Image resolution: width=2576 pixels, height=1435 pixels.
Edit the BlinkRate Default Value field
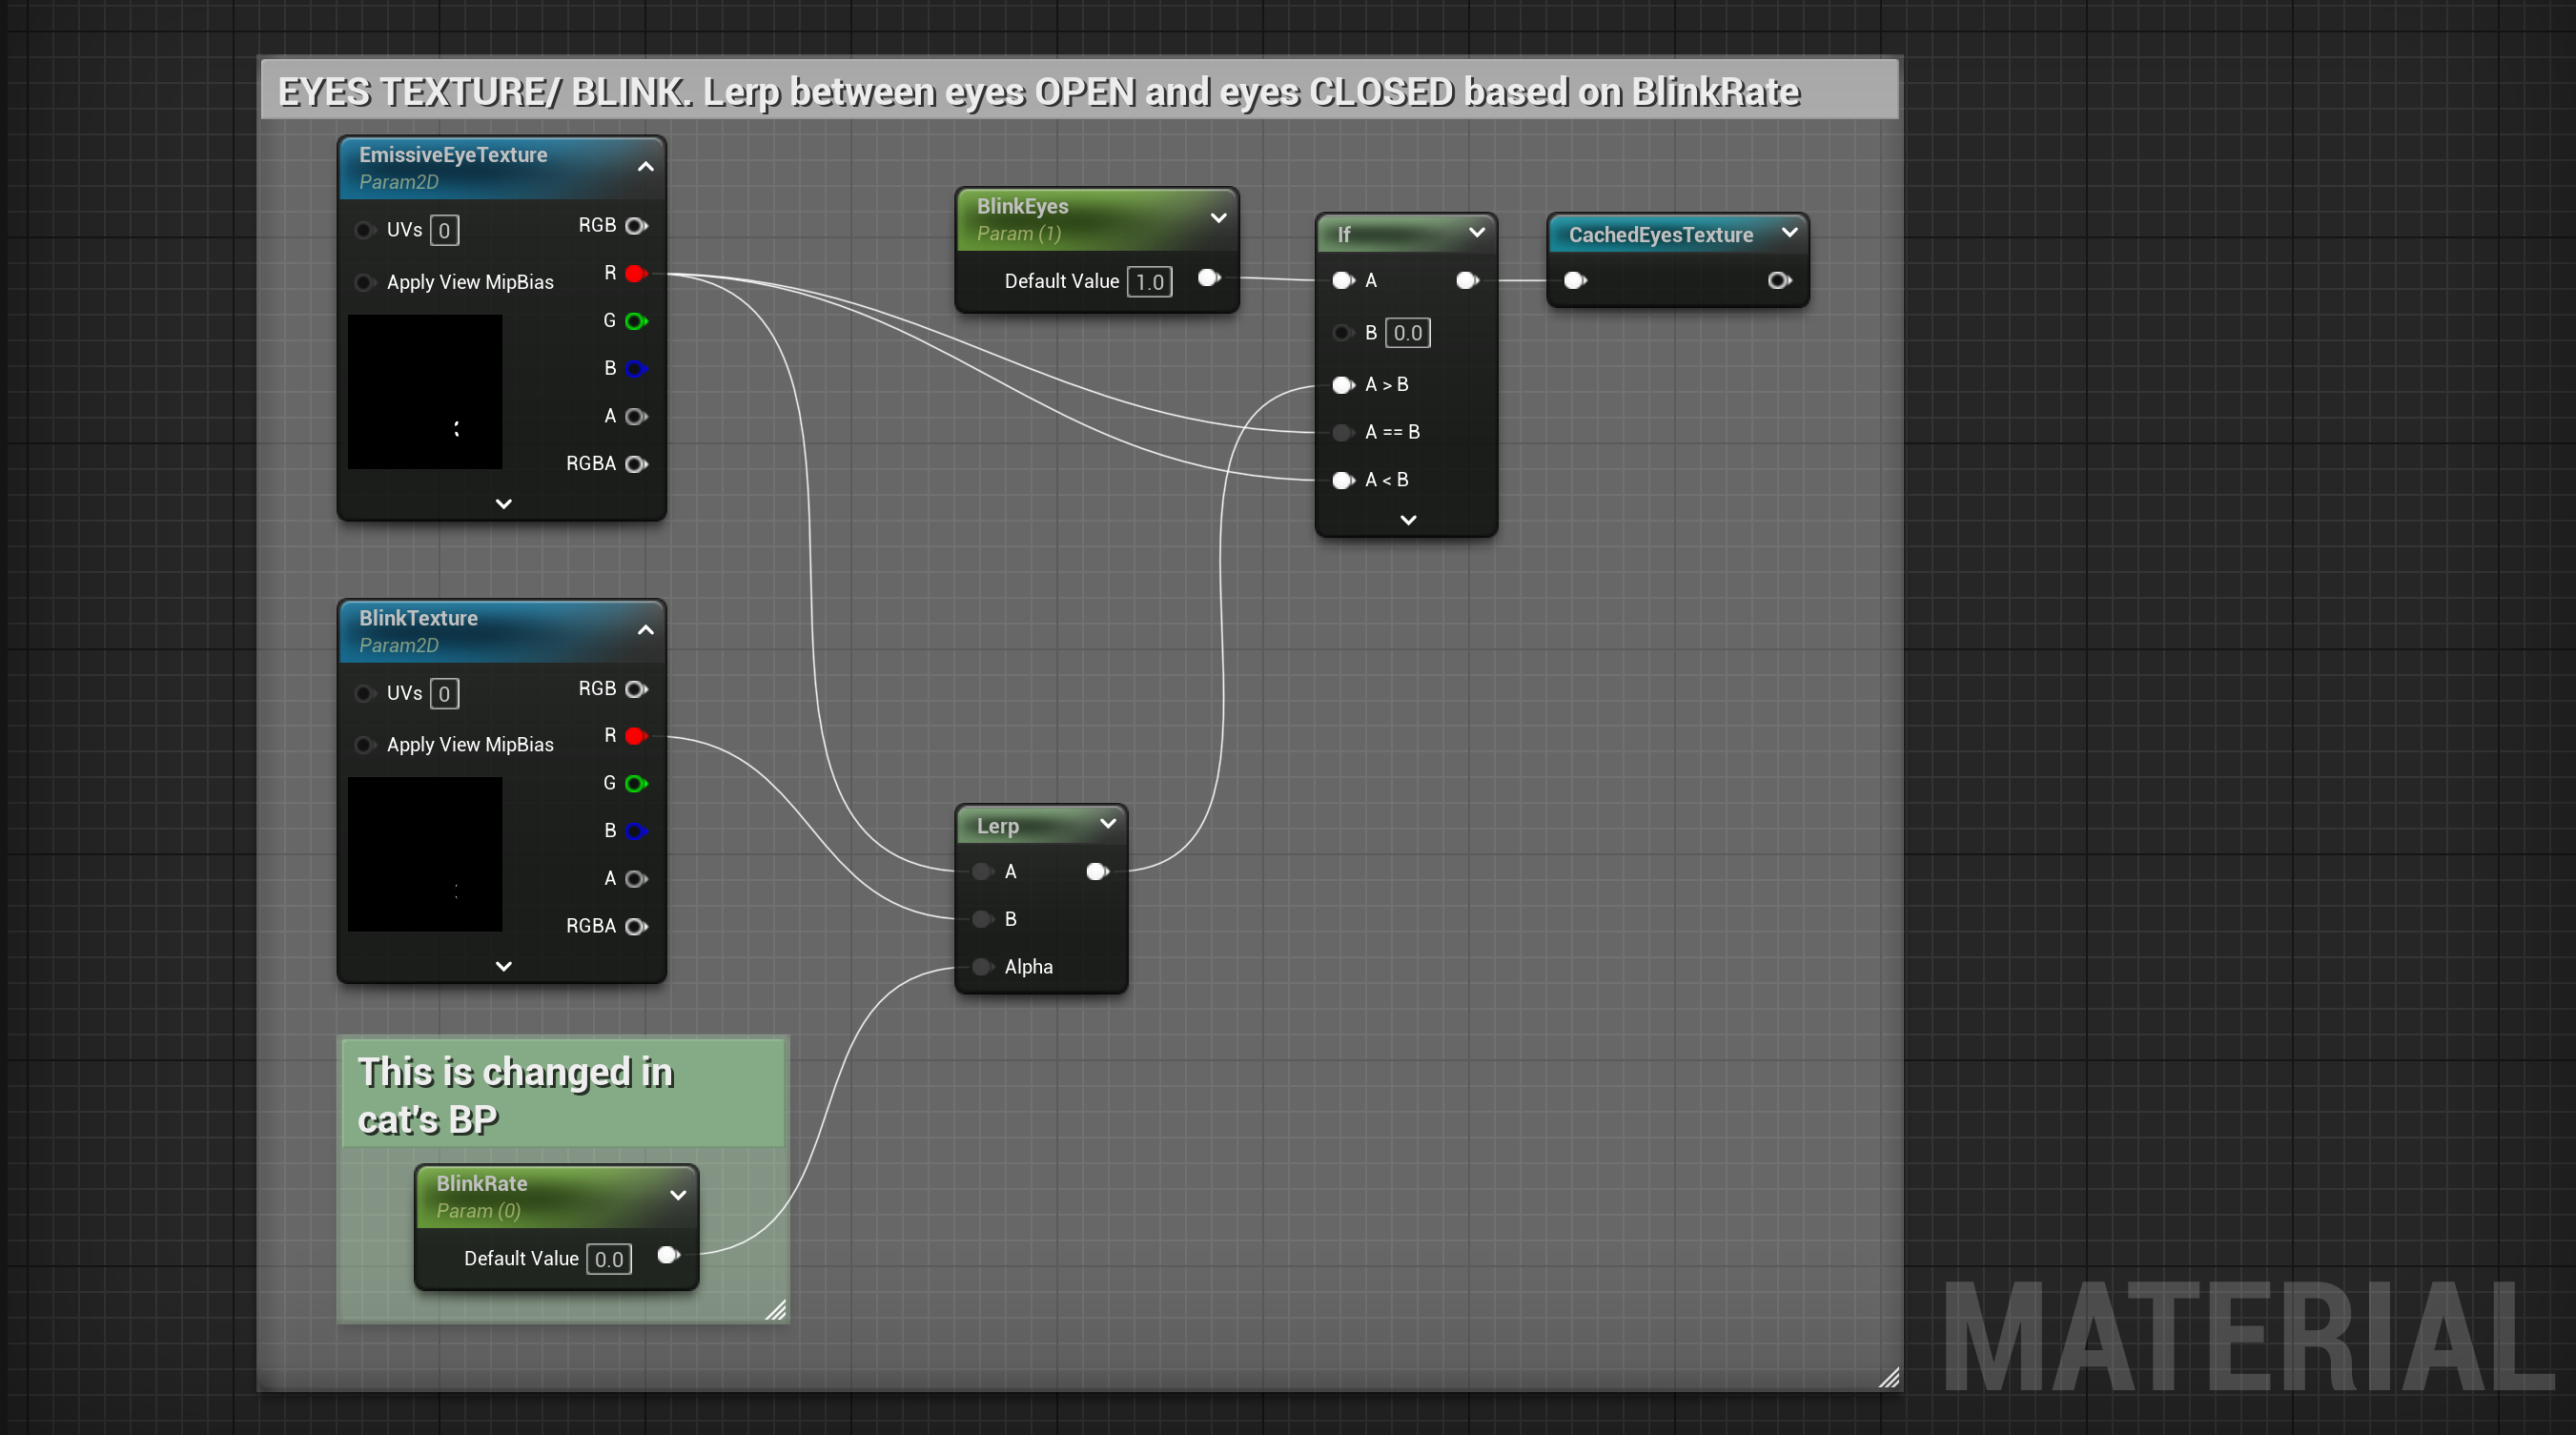(x=609, y=1259)
